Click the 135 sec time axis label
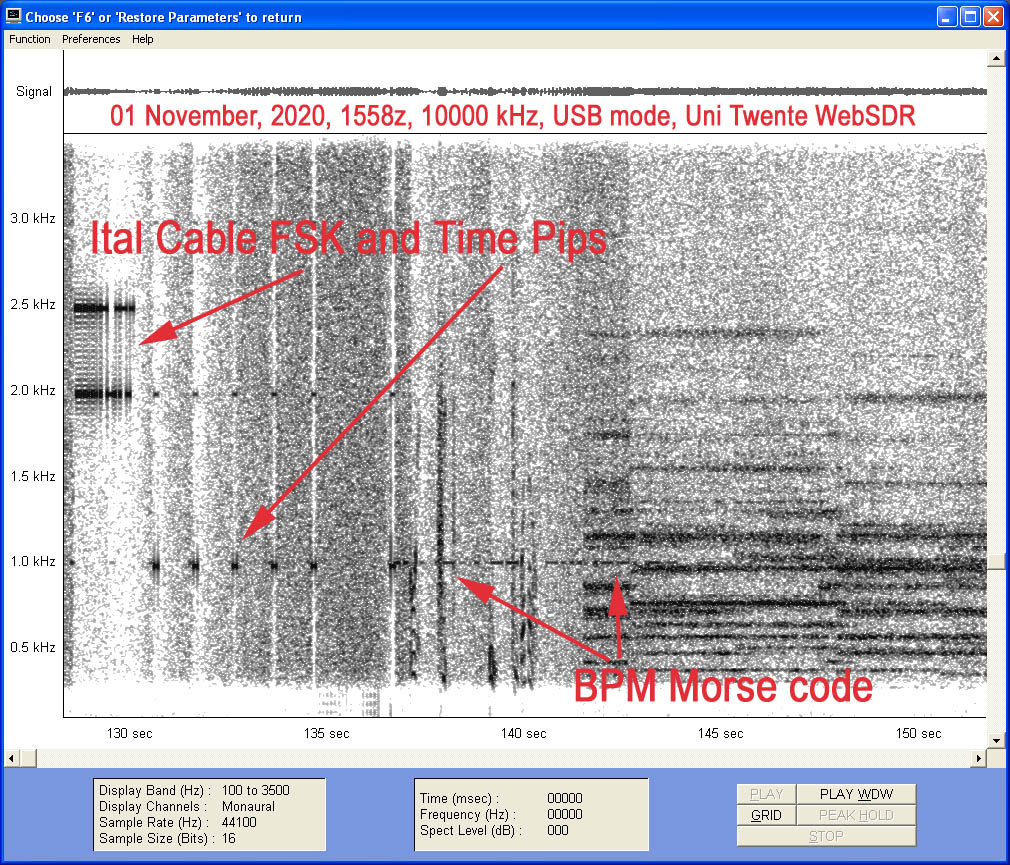Screen dimensions: 1010x865 (x=327, y=733)
